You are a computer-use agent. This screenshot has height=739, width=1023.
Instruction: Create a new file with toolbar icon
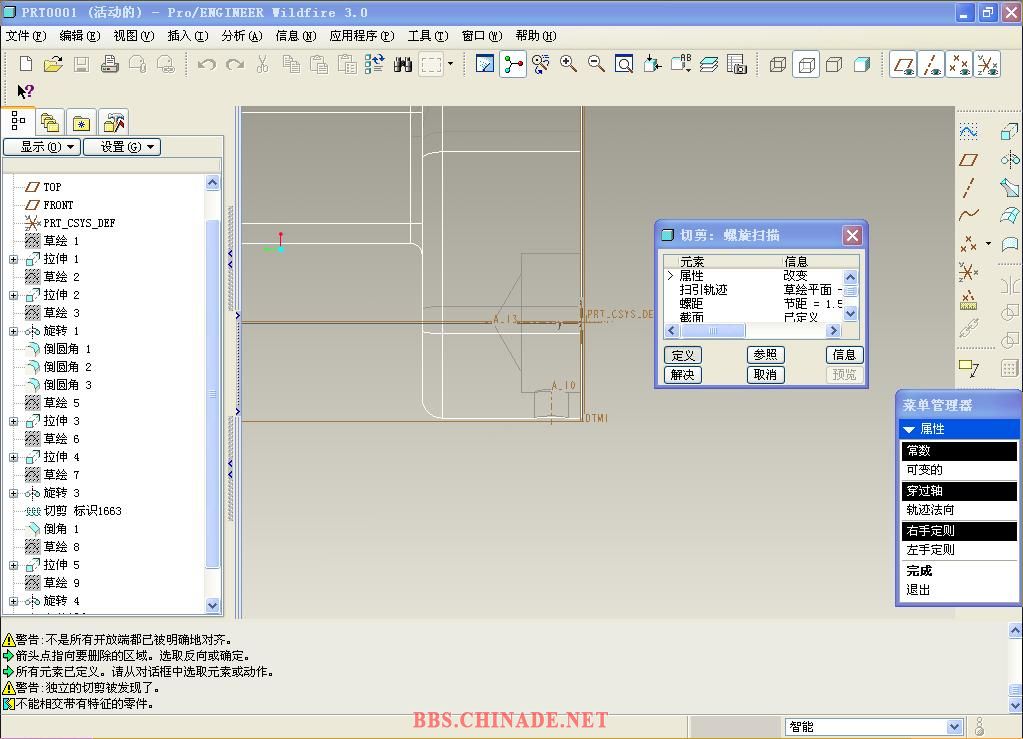[x=25, y=64]
